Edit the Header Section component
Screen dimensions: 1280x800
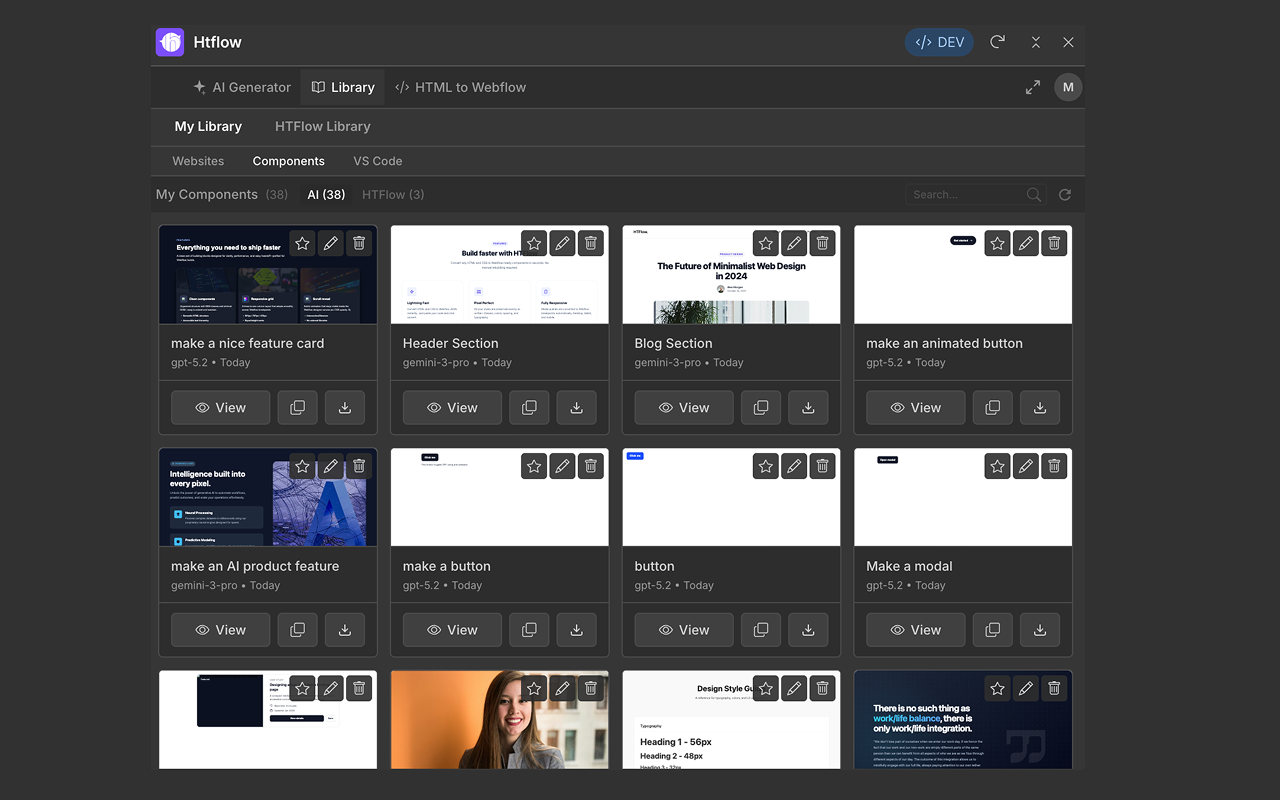(563, 243)
